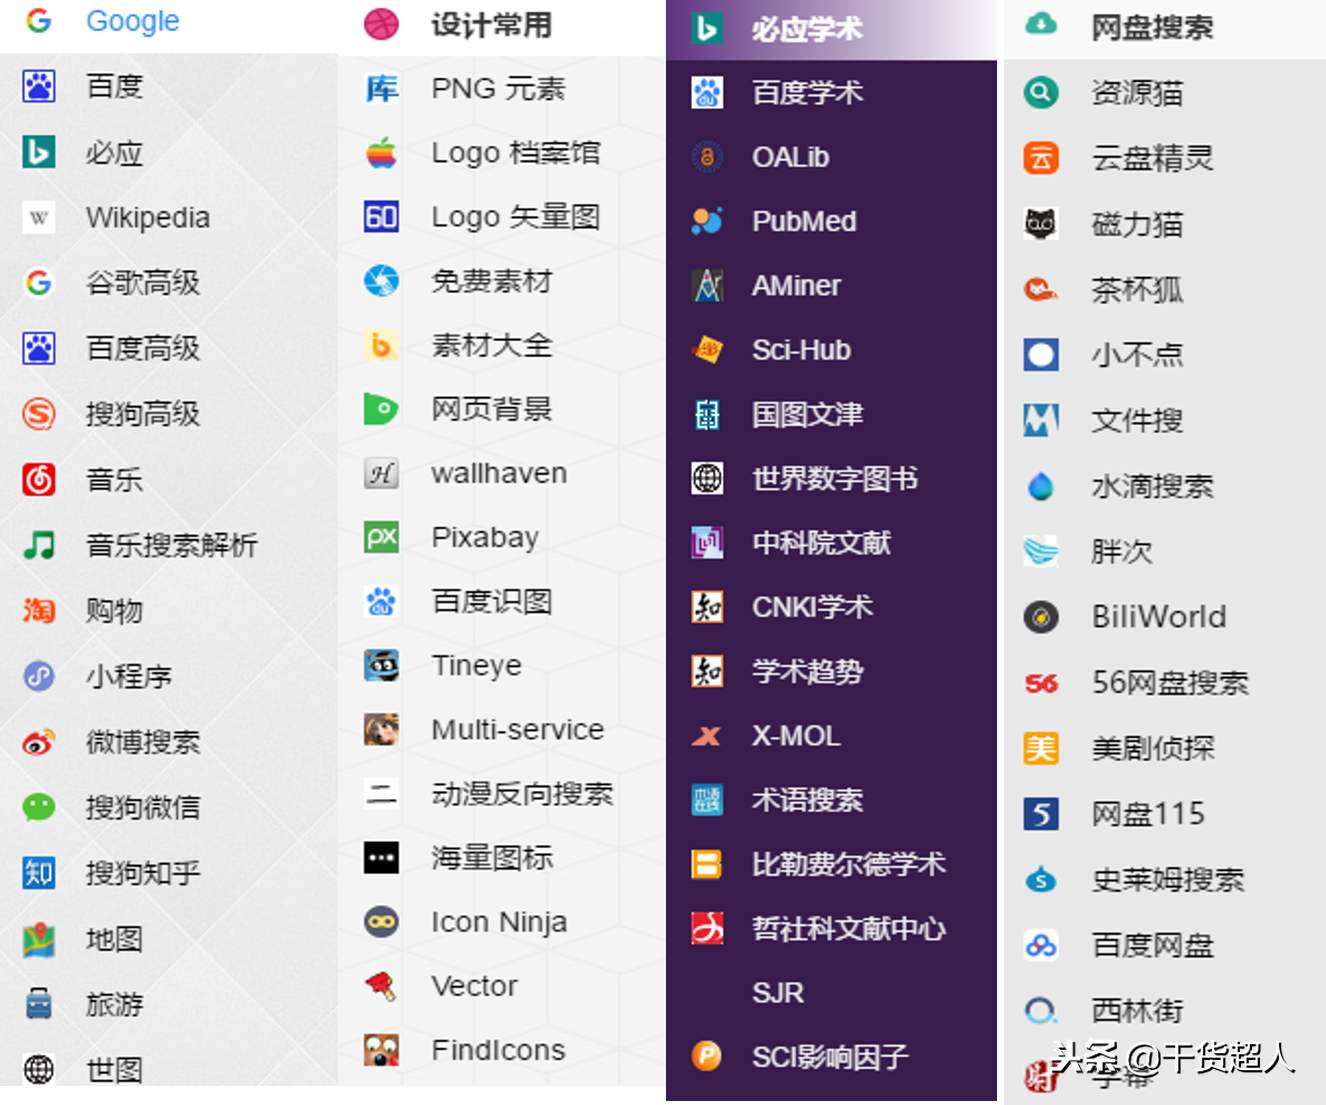The width and height of the screenshot is (1326, 1105).
Task: Open the CNKI学术 link
Action: coord(812,607)
